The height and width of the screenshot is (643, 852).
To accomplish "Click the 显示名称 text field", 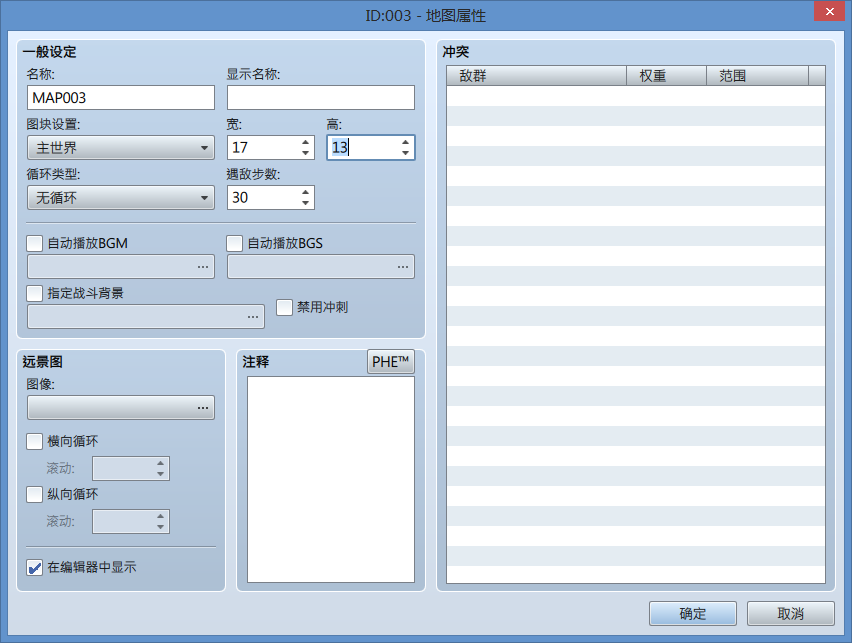I will tap(321, 98).
